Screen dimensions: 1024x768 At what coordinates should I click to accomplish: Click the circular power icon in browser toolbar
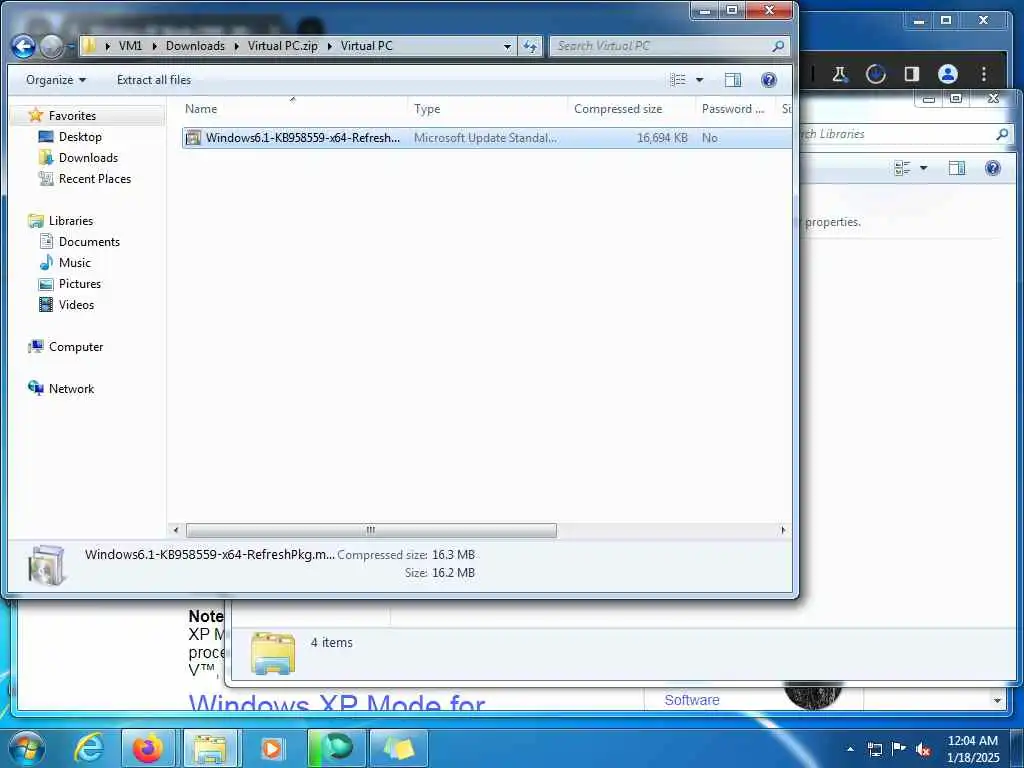click(875, 74)
